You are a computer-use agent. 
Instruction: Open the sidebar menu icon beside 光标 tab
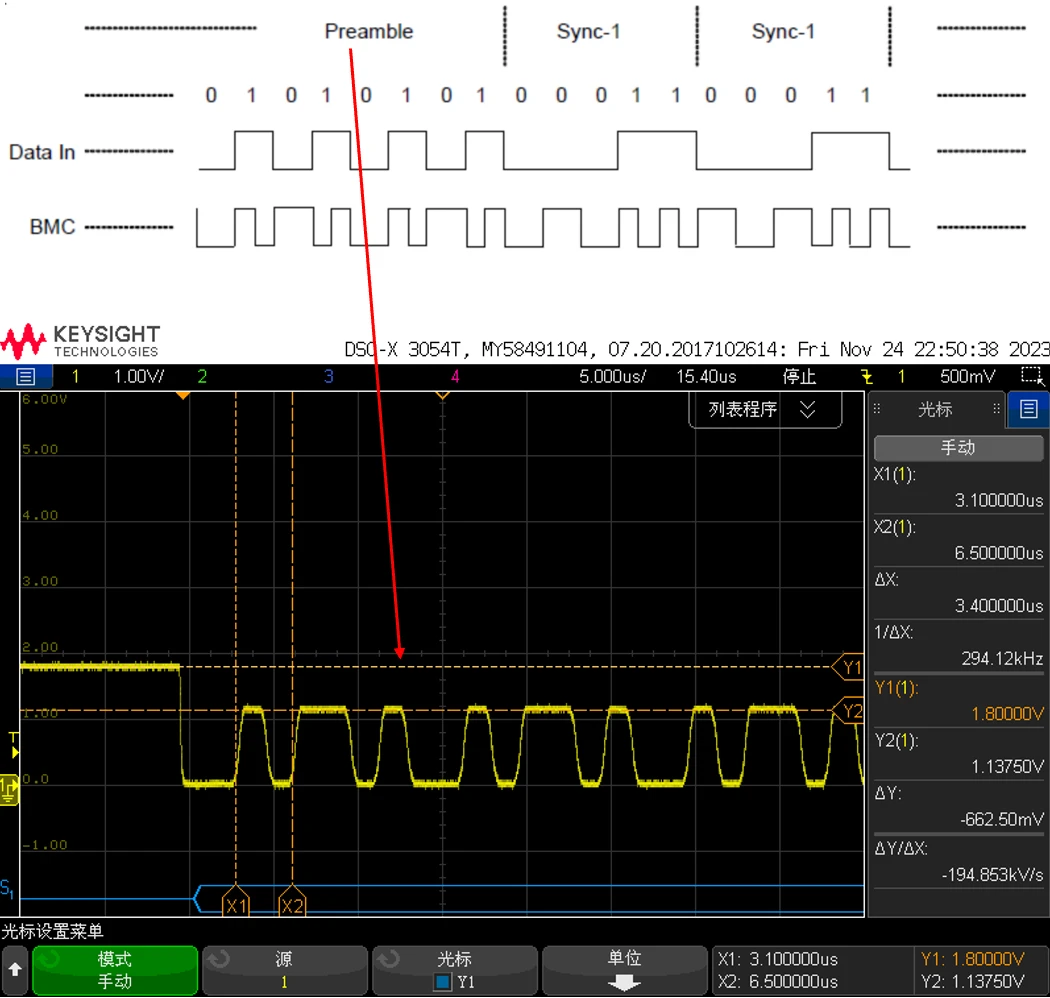[x=1028, y=409]
